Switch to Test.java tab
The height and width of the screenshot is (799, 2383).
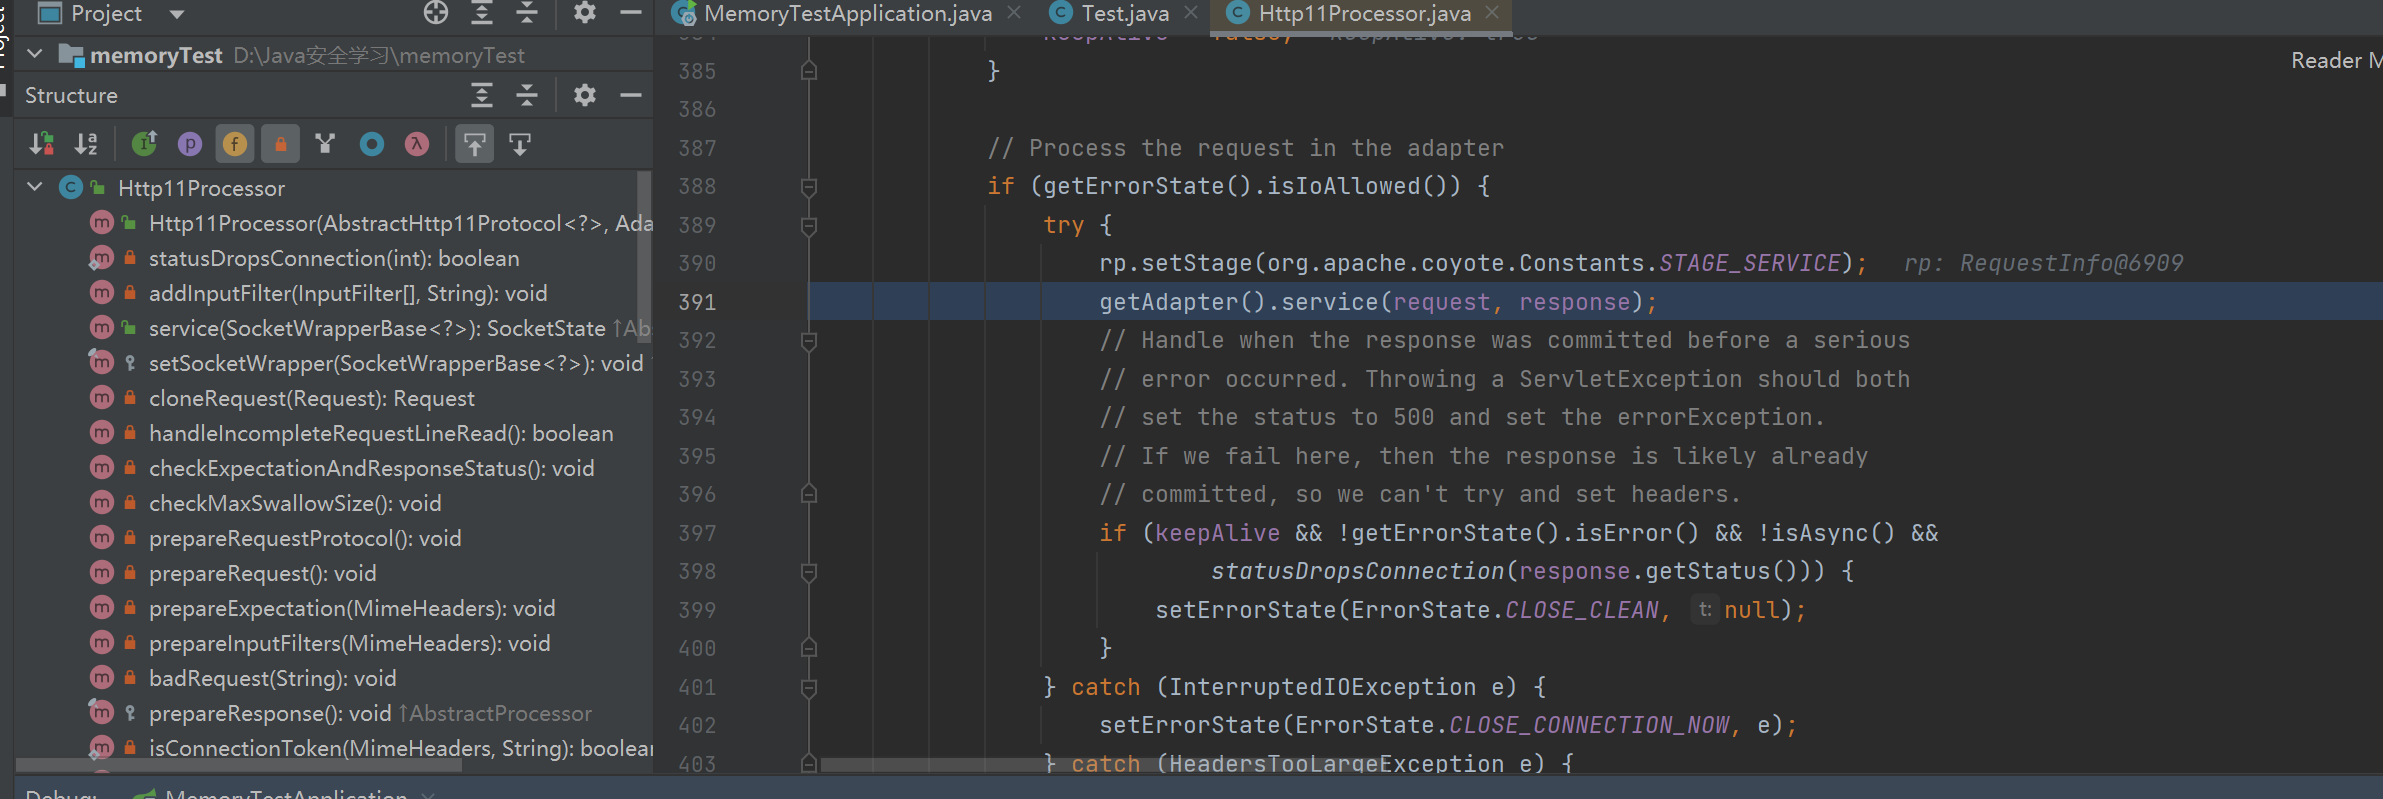(x=1124, y=13)
